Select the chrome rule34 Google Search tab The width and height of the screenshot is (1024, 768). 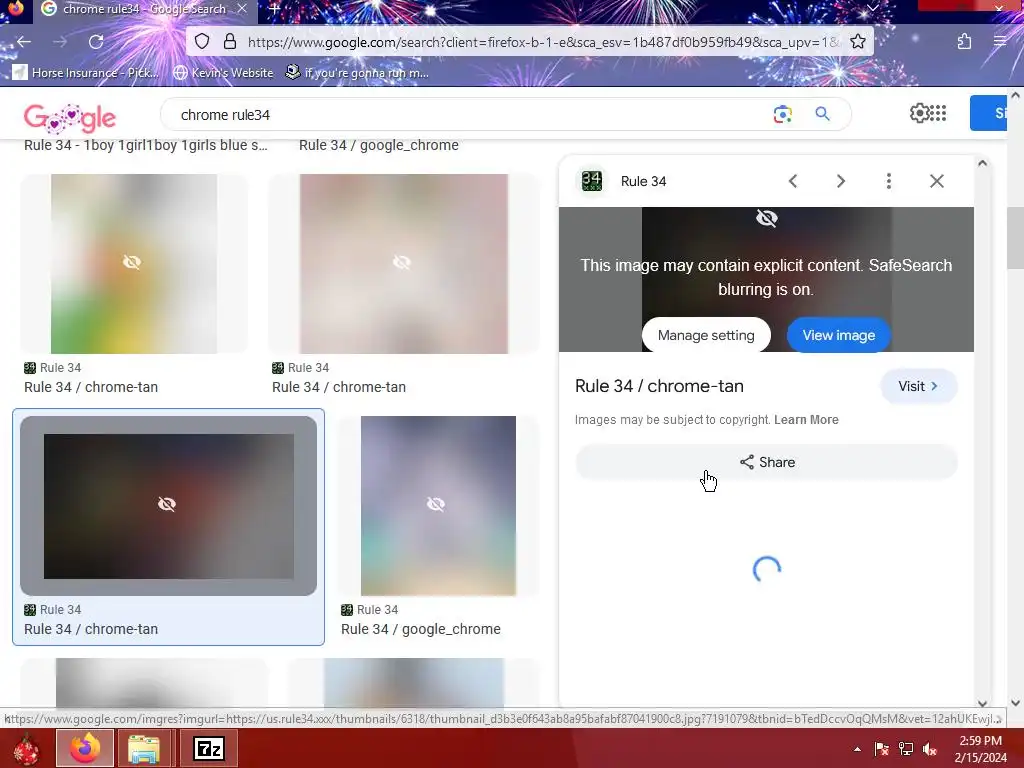click(x=144, y=9)
